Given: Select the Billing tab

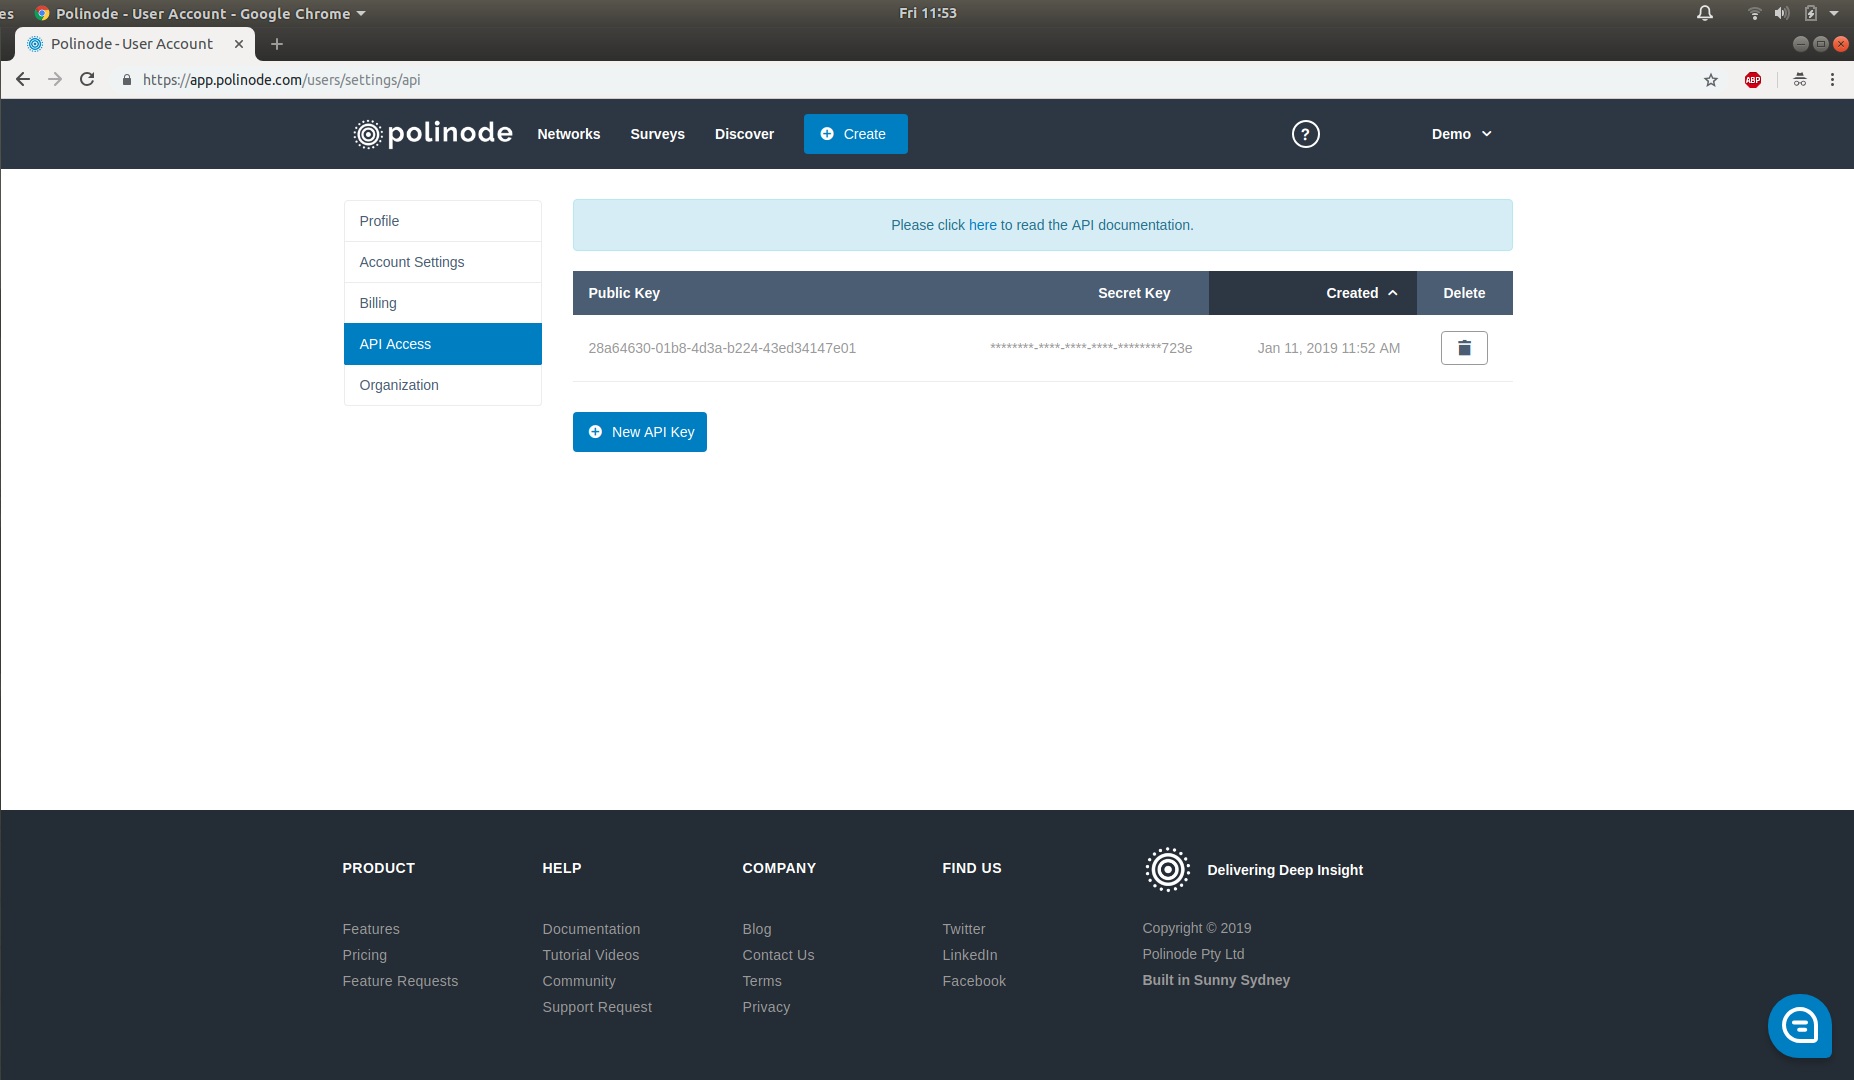Looking at the screenshot, I should [443, 303].
